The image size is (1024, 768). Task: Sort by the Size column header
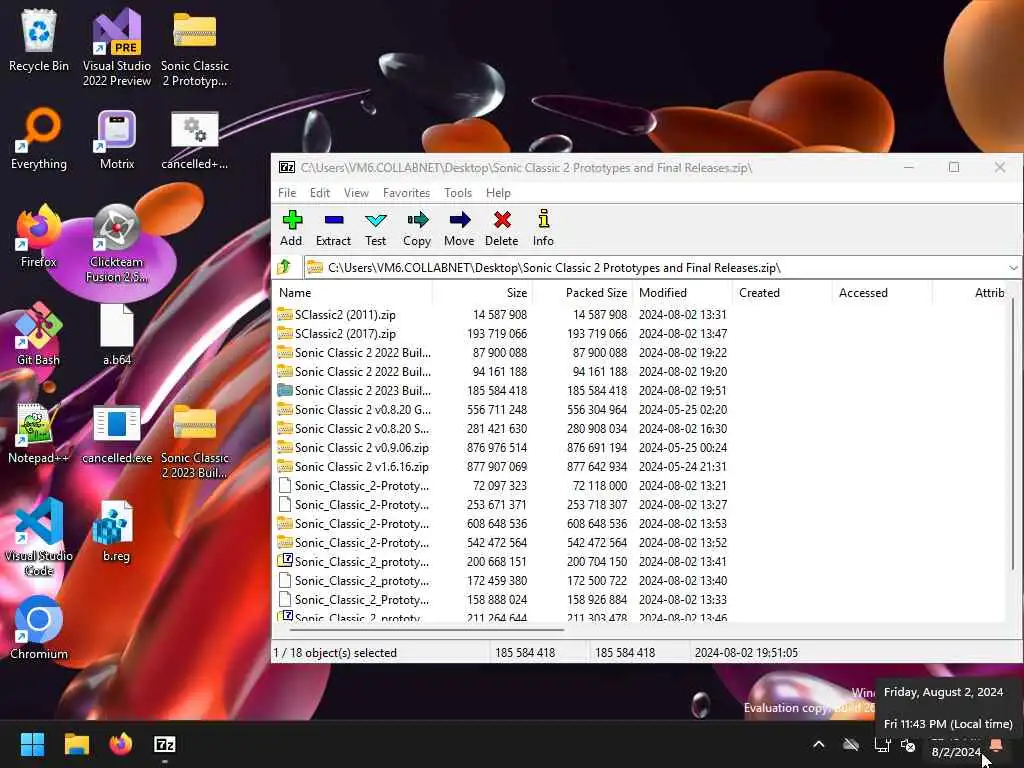(x=482, y=293)
